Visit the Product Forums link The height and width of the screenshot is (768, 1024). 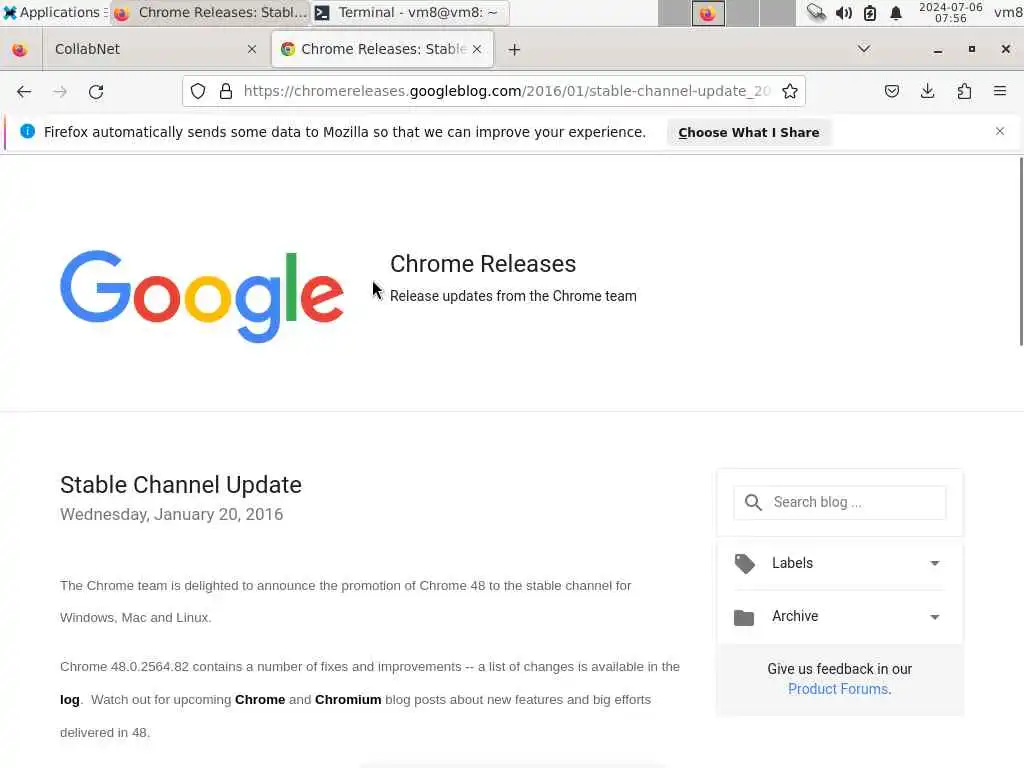tap(839, 689)
